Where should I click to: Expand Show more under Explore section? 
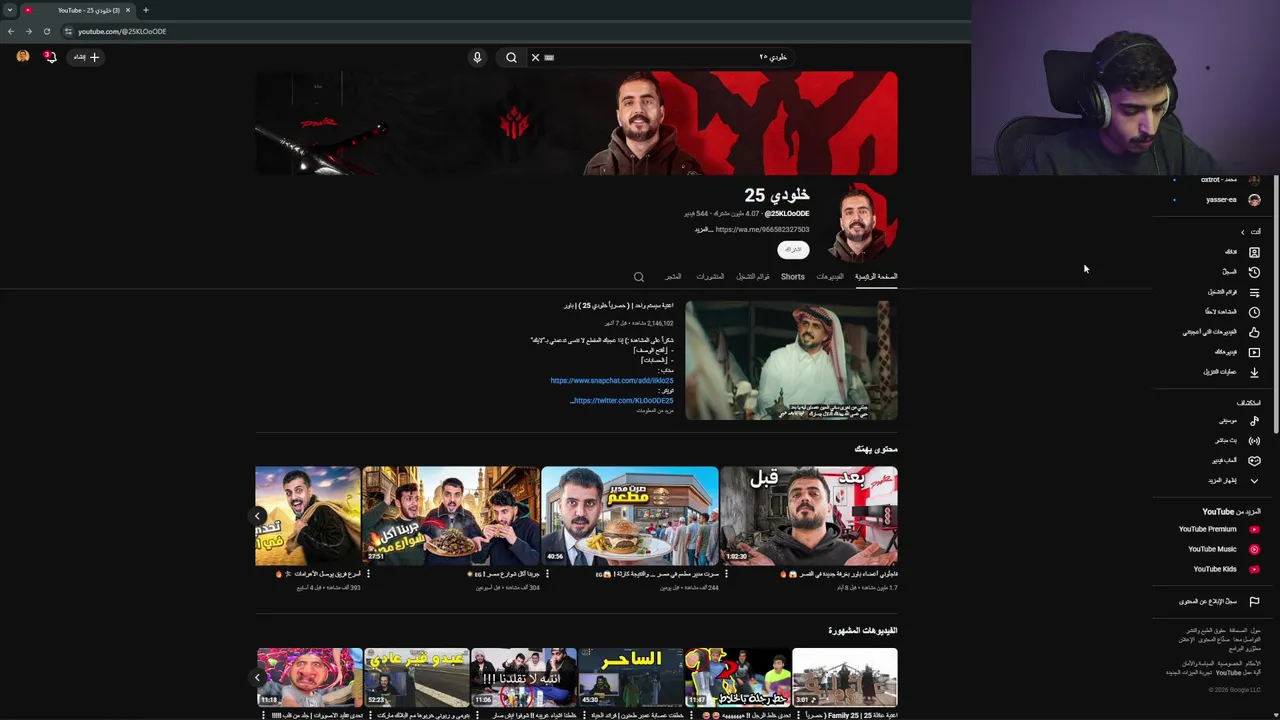(1232, 481)
